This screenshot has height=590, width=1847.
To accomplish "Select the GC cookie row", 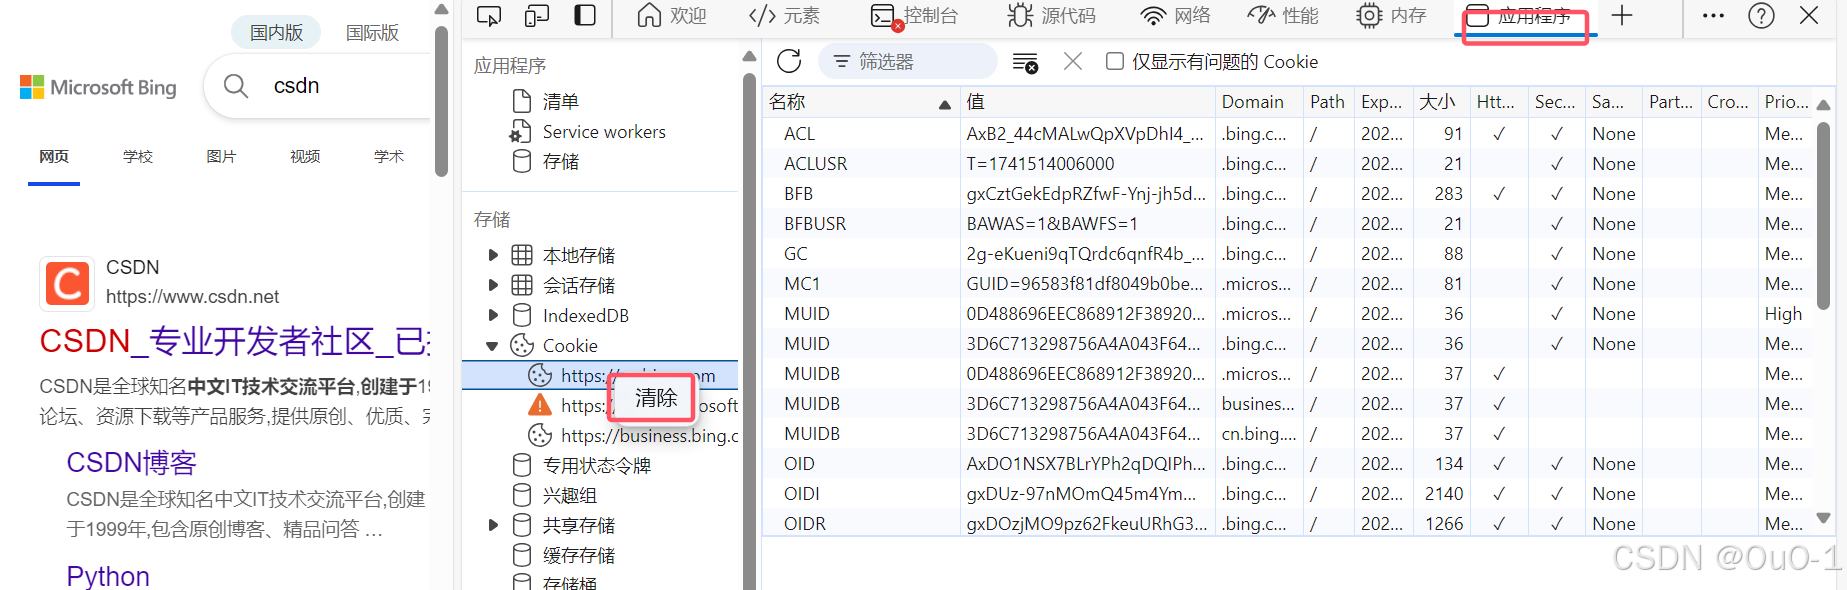I will click(x=1288, y=254).
